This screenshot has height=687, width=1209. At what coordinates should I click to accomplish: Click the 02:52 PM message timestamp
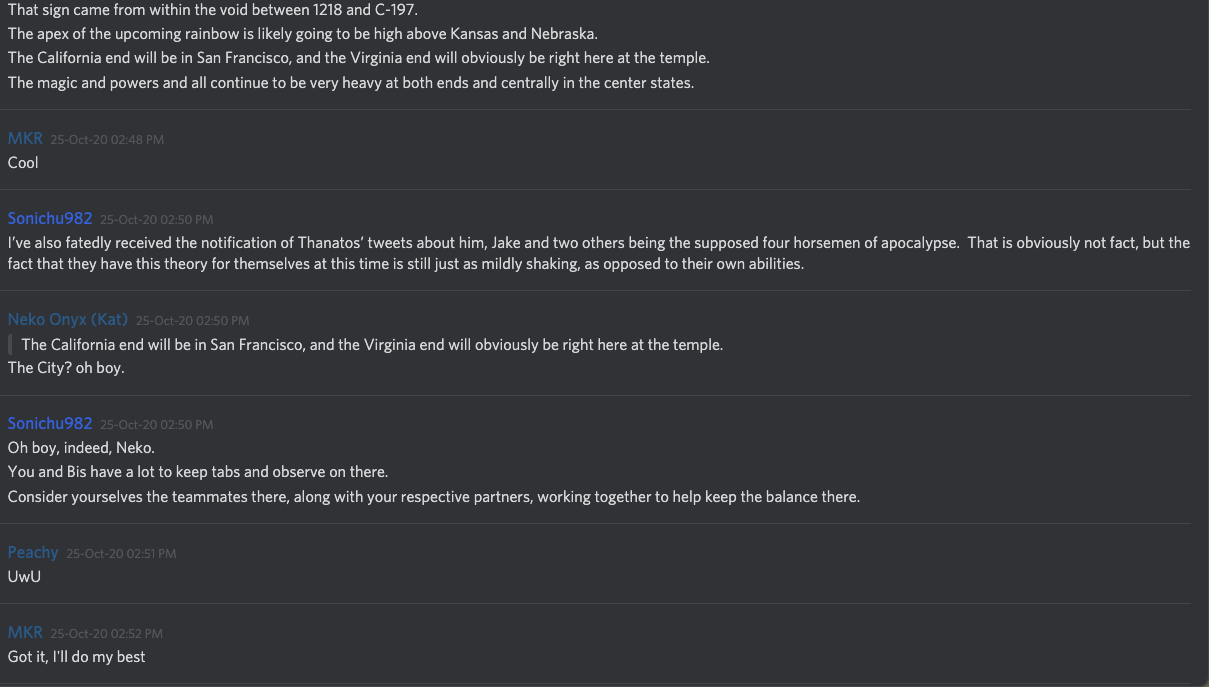tap(106, 633)
